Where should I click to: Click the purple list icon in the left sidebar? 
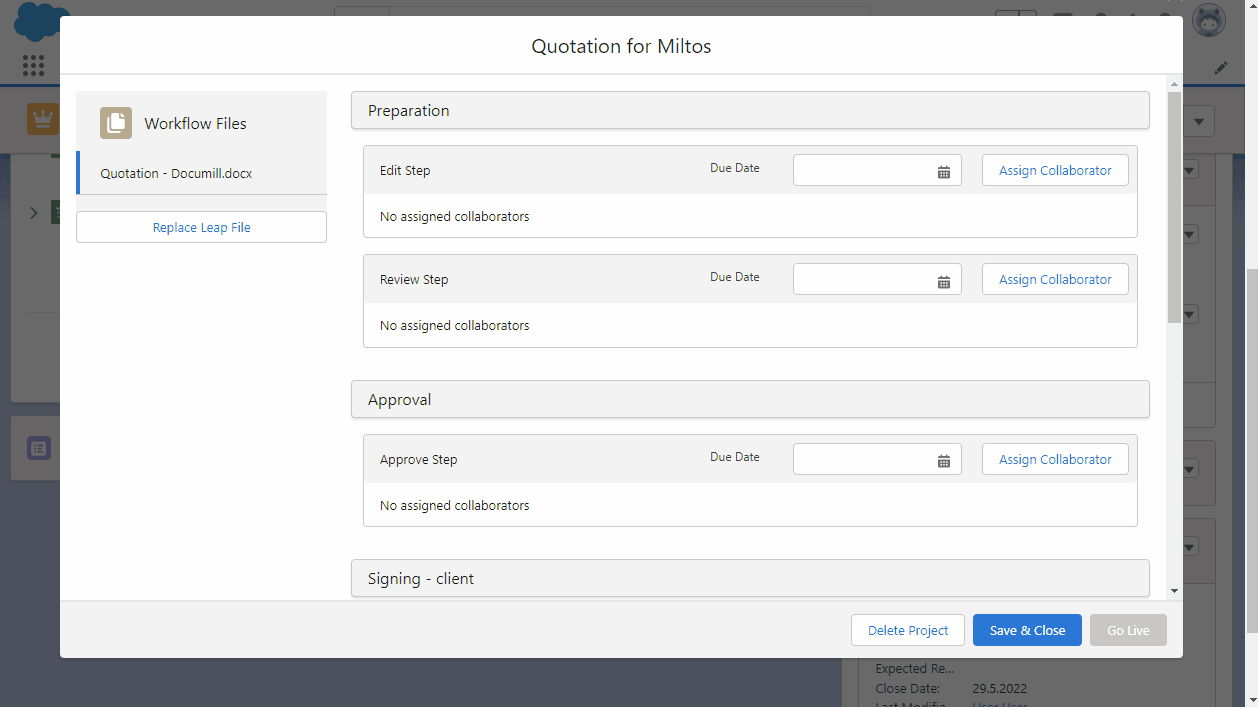[38, 448]
